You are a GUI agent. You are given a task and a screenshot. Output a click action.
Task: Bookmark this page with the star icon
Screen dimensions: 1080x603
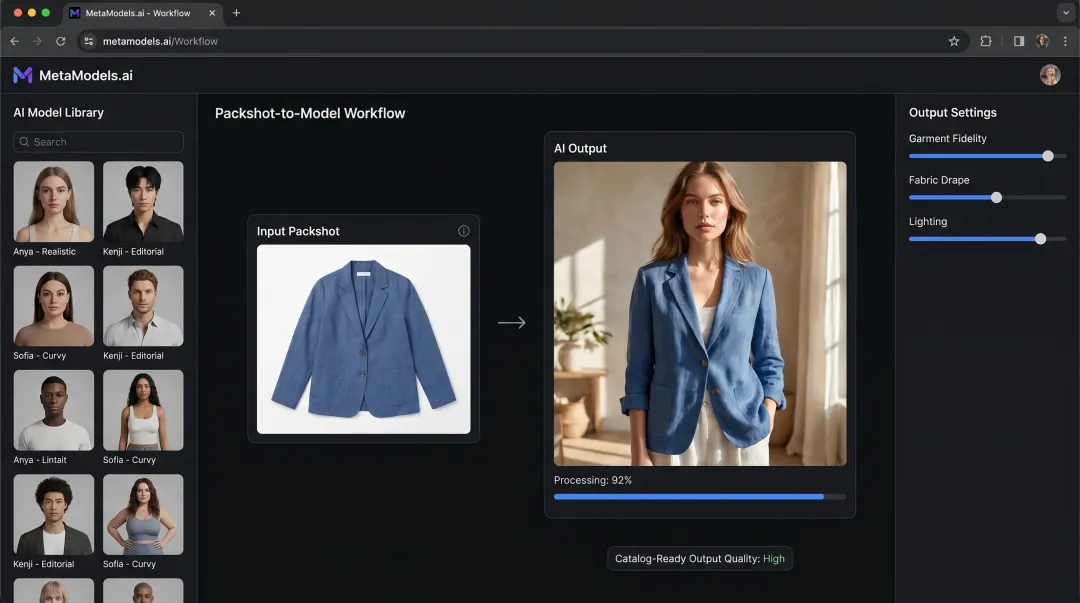954,41
